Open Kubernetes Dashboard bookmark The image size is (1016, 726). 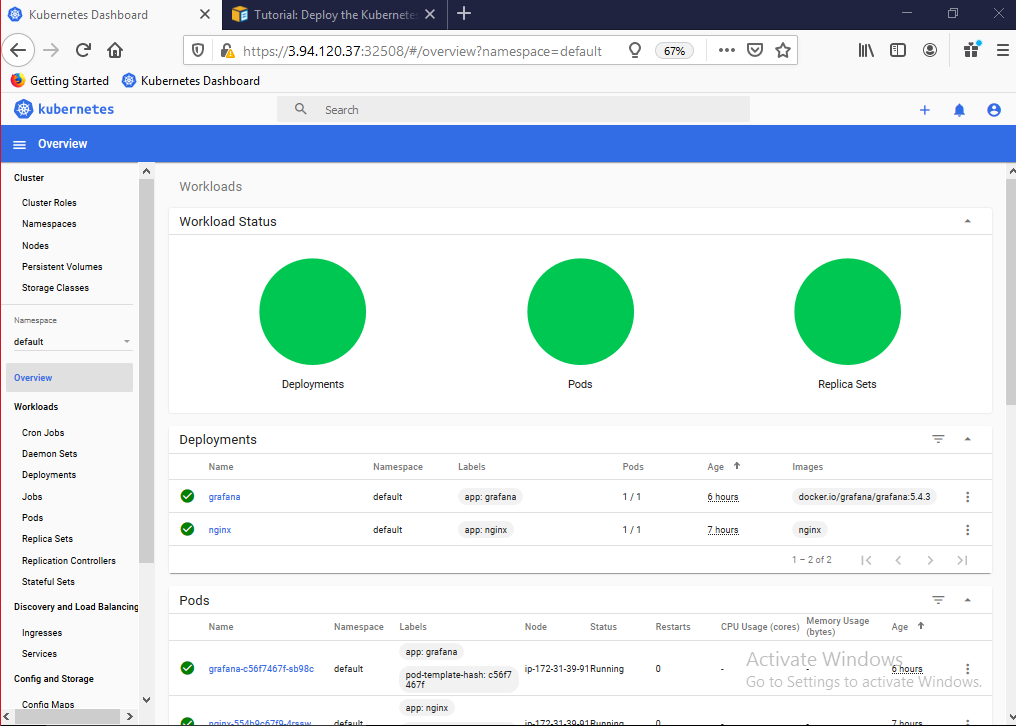coord(191,80)
